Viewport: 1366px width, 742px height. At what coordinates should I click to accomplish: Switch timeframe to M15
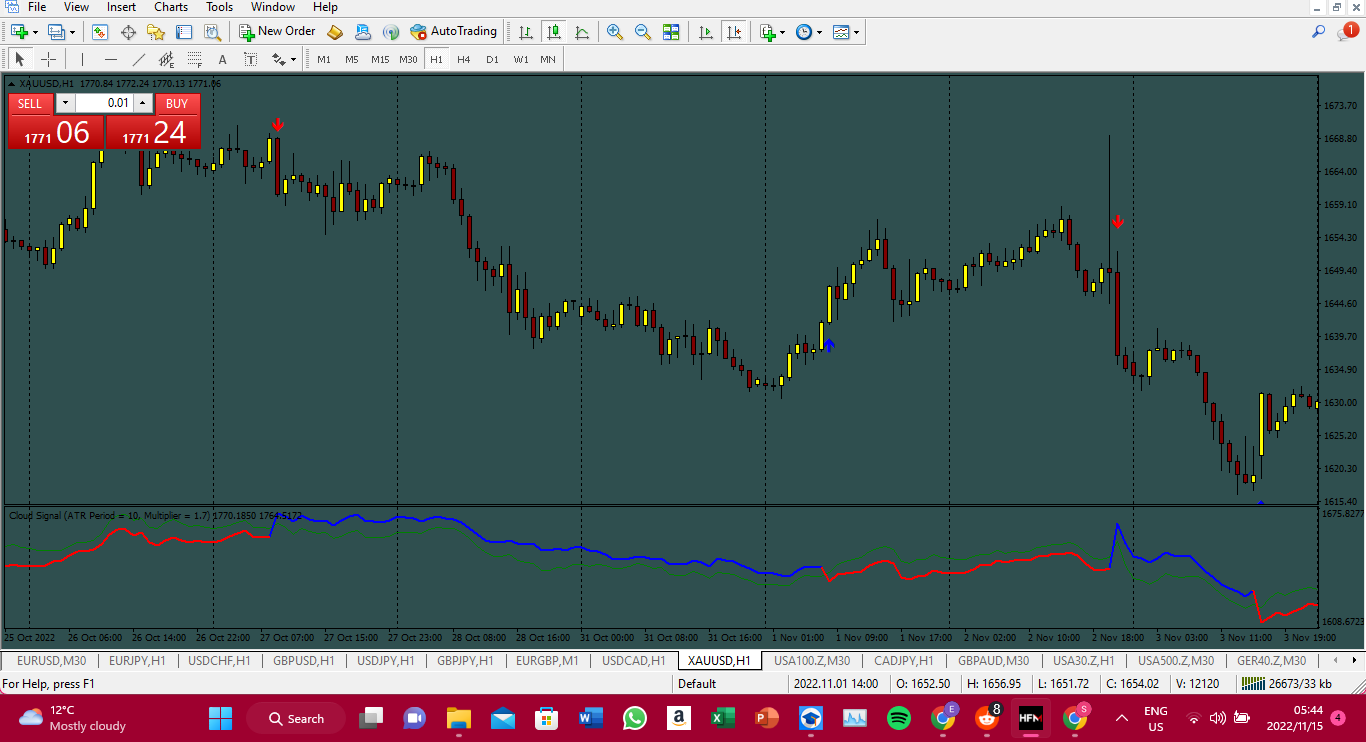tap(380, 59)
